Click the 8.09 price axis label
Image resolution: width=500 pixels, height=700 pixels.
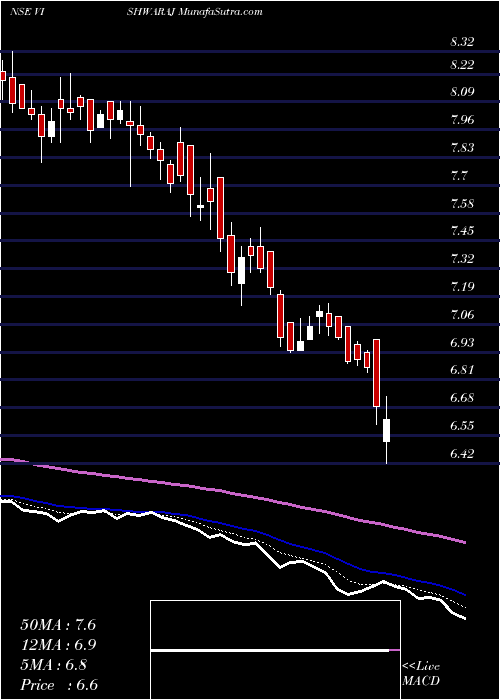click(x=462, y=92)
